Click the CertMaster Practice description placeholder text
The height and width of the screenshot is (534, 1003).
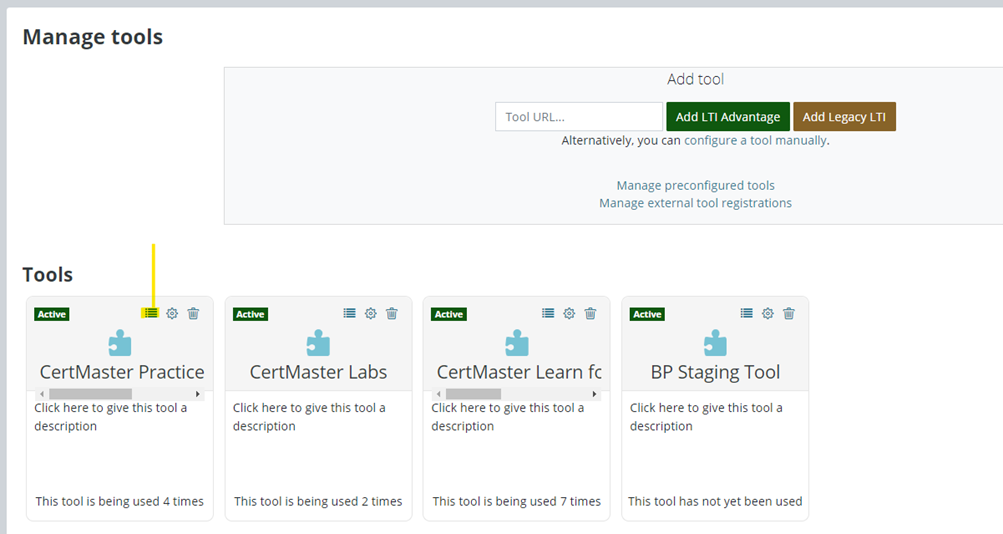pos(111,417)
